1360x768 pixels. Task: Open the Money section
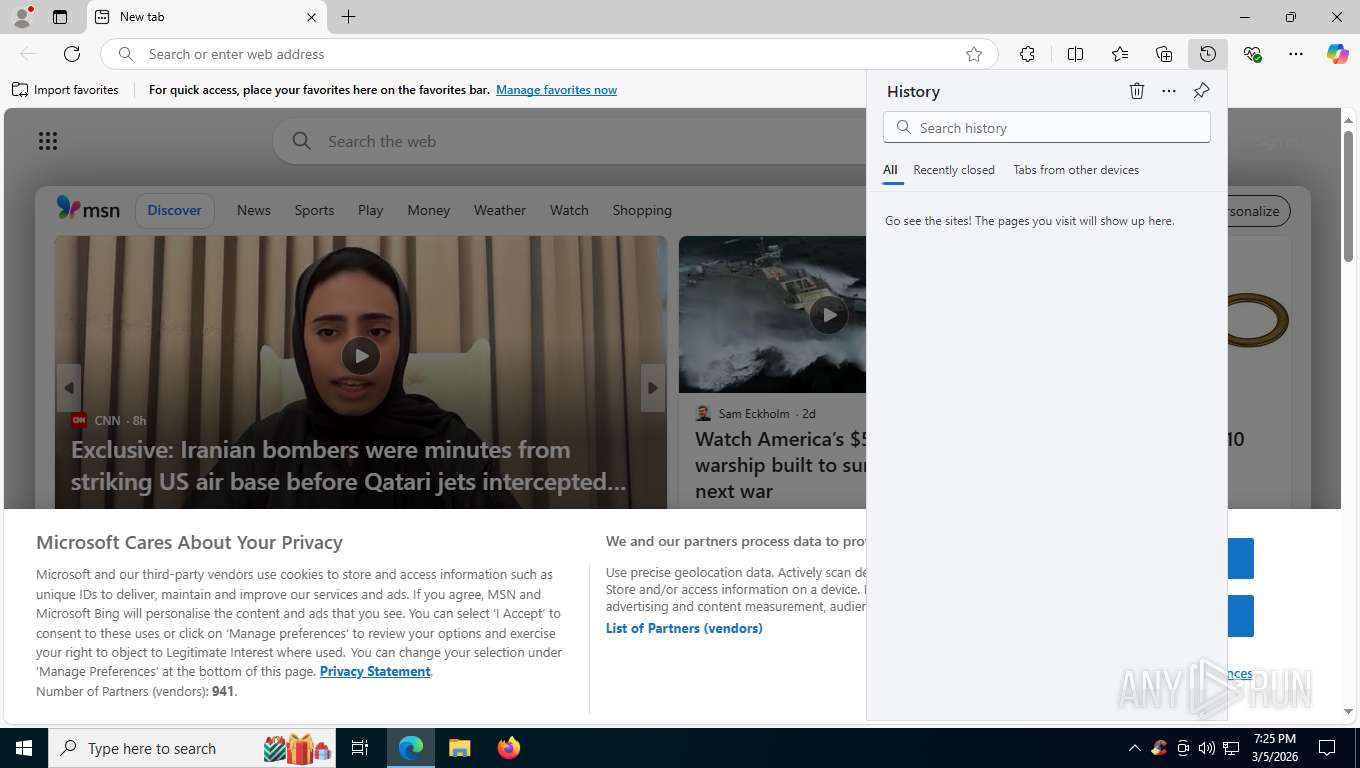click(429, 210)
